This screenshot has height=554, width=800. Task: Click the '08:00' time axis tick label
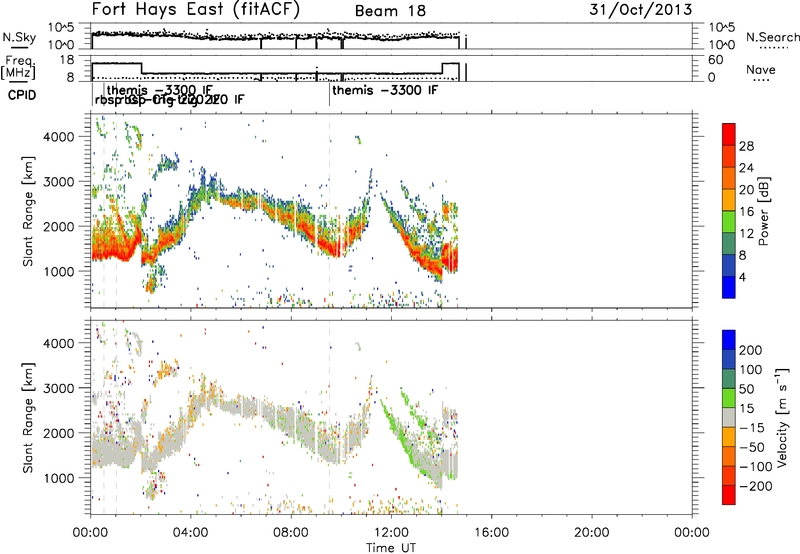[x=291, y=533]
